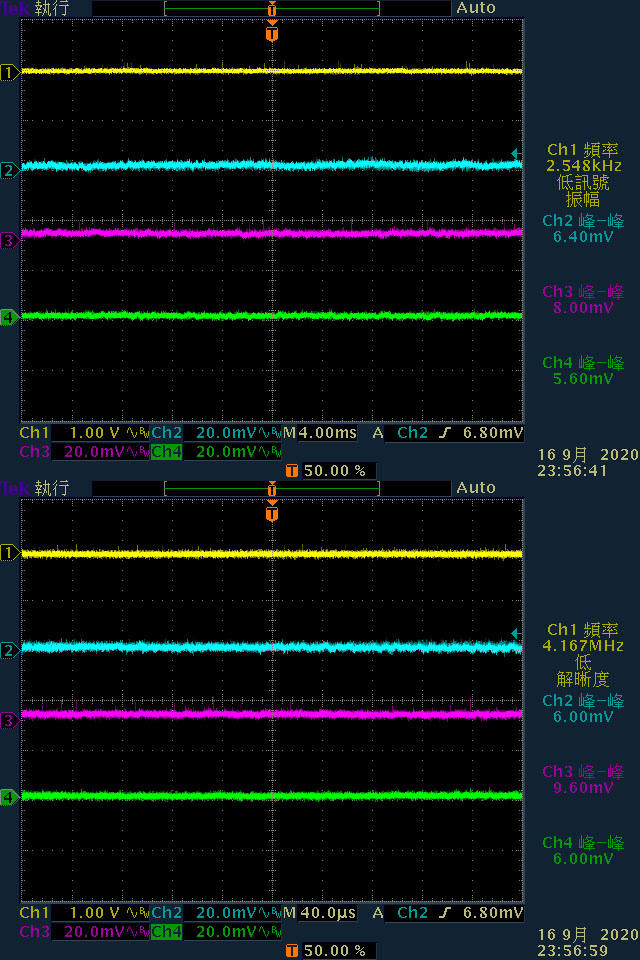Click the 23:56:41 timestamp
This screenshot has width=640, height=960.
click(572, 471)
